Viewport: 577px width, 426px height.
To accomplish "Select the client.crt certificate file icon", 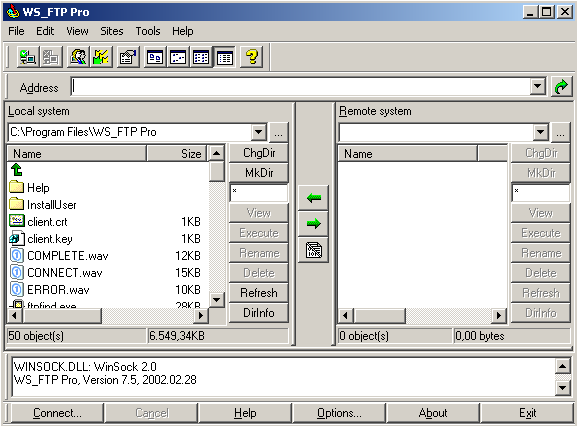I will (x=17, y=221).
